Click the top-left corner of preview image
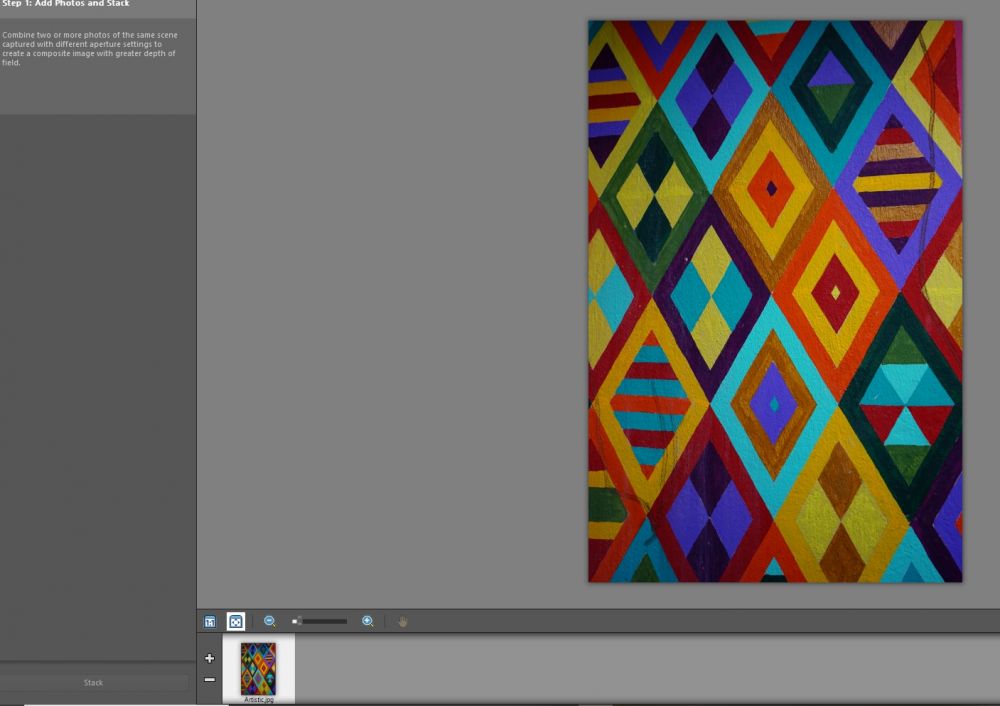 [591, 23]
